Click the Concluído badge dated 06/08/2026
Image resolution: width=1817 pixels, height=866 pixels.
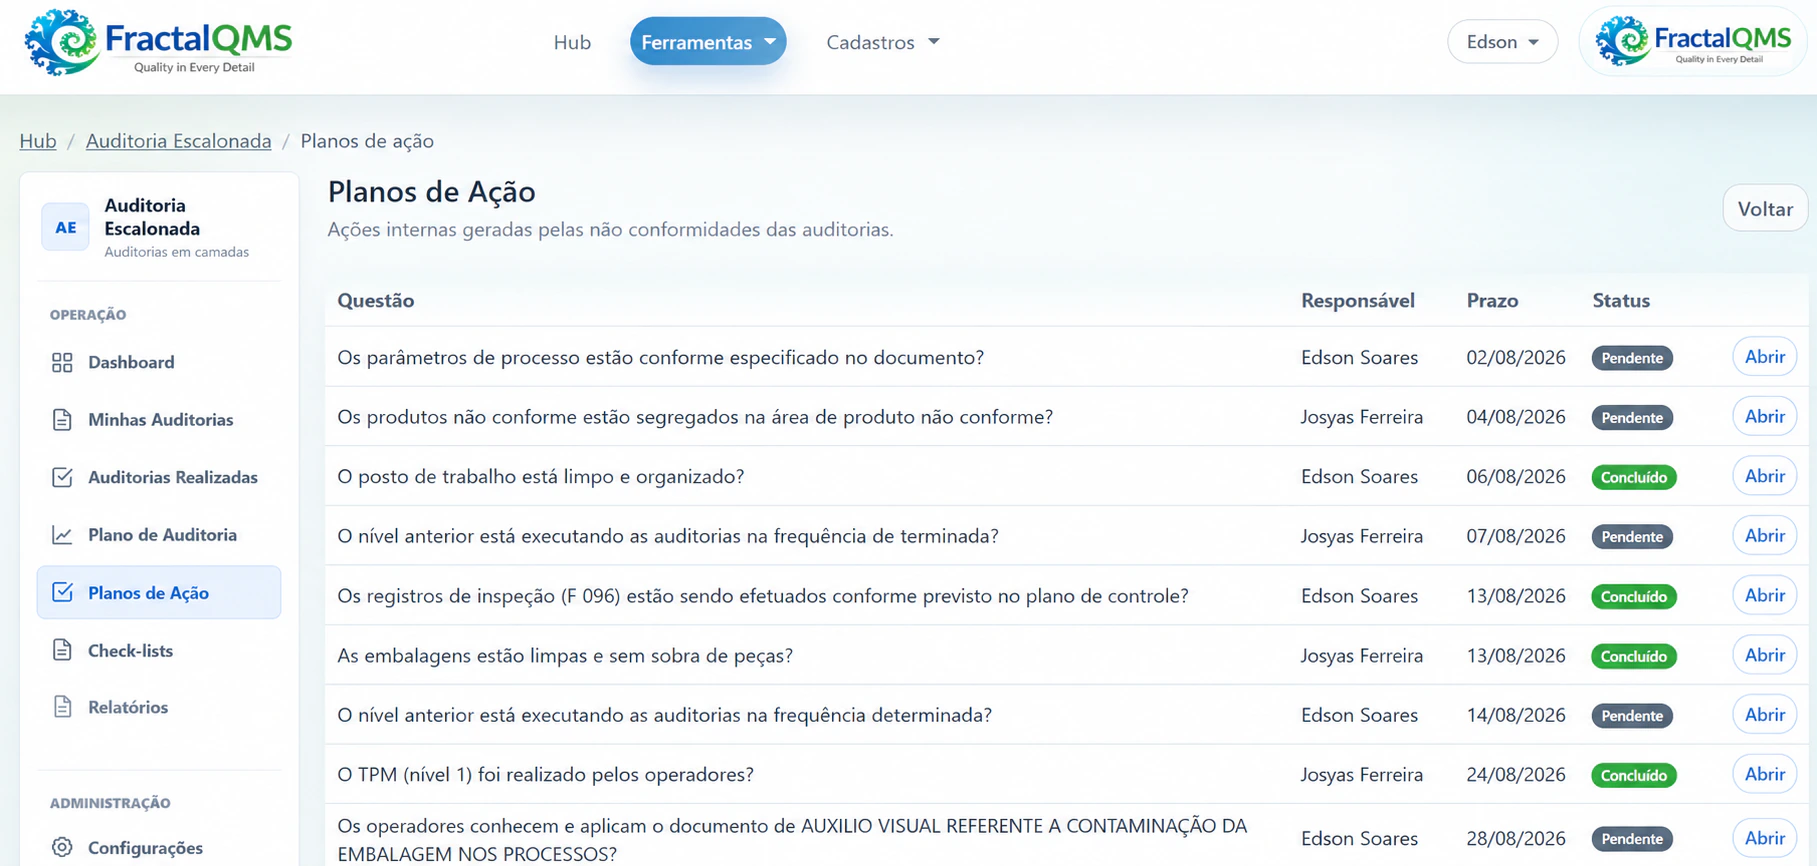[1634, 477]
